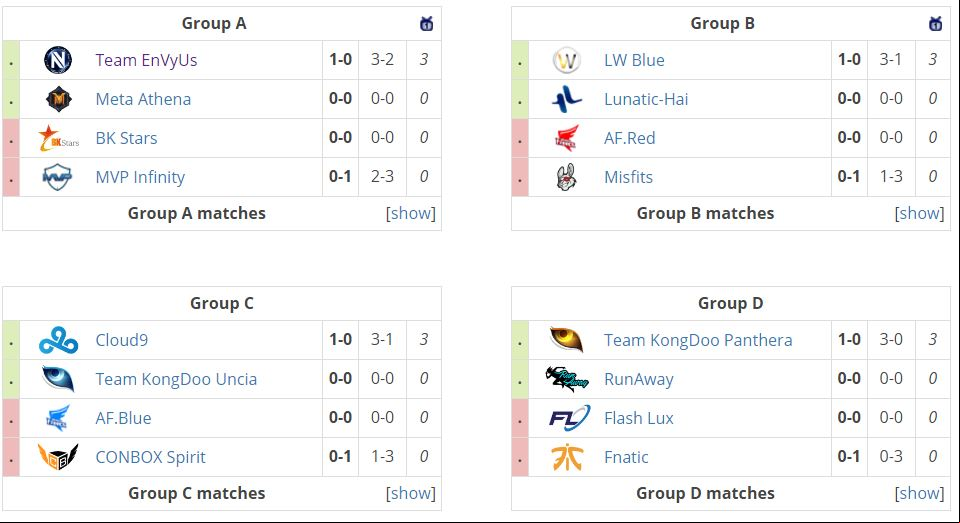Open the MVP Infinity team link

[140, 178]
